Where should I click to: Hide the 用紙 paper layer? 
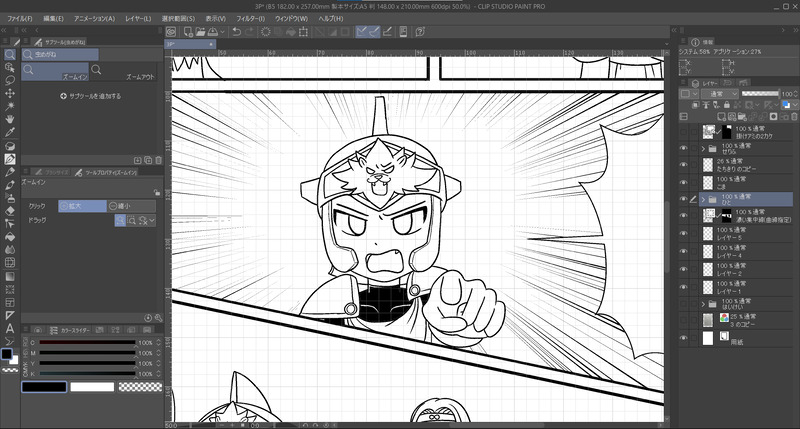point(683,338)
